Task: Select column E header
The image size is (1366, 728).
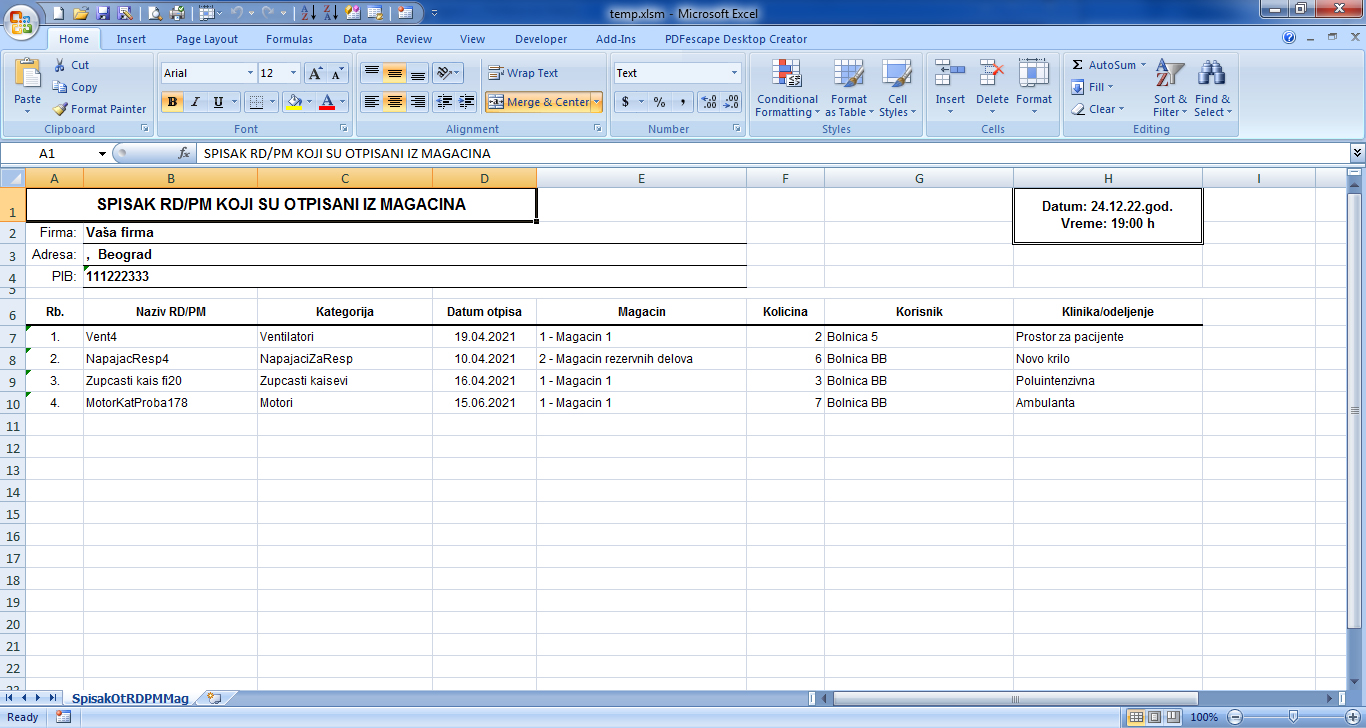Action: (x=641, y=178)
